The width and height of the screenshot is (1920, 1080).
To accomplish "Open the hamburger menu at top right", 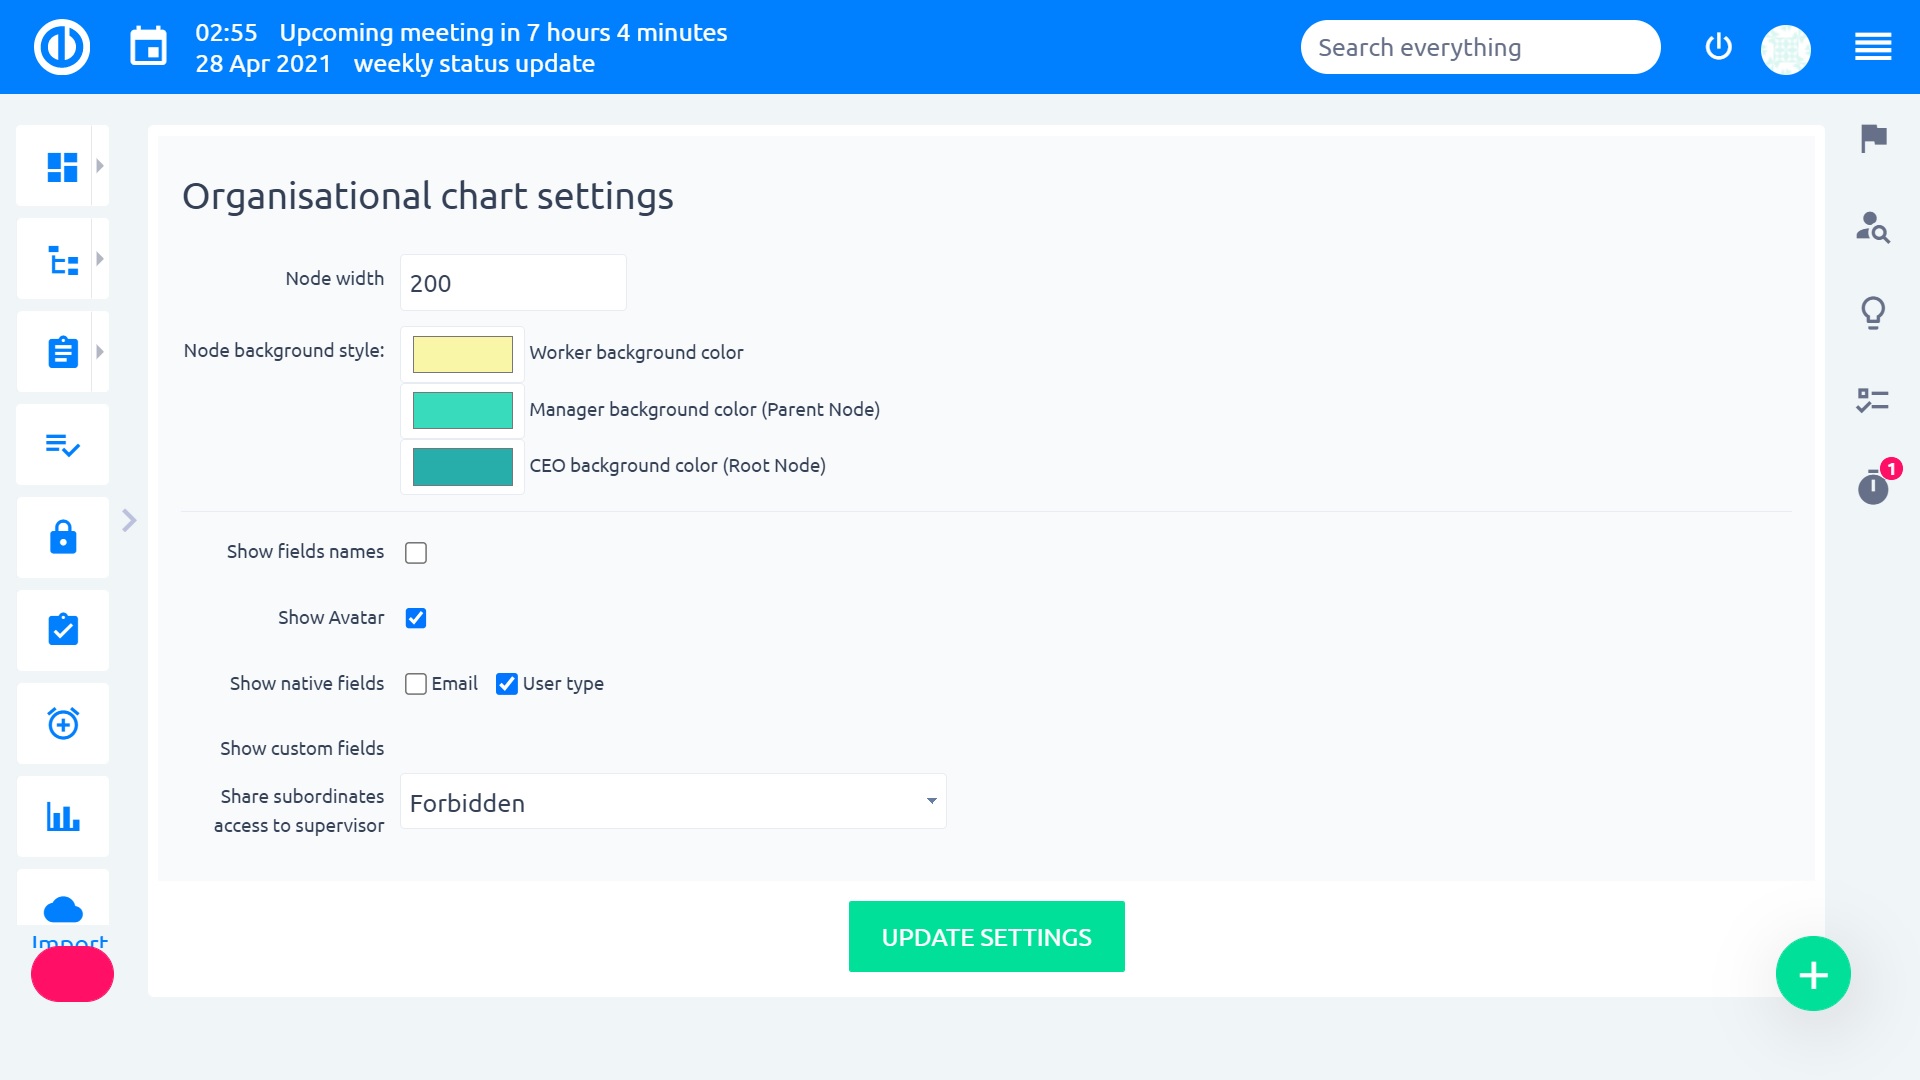I will pos(1872,47).
